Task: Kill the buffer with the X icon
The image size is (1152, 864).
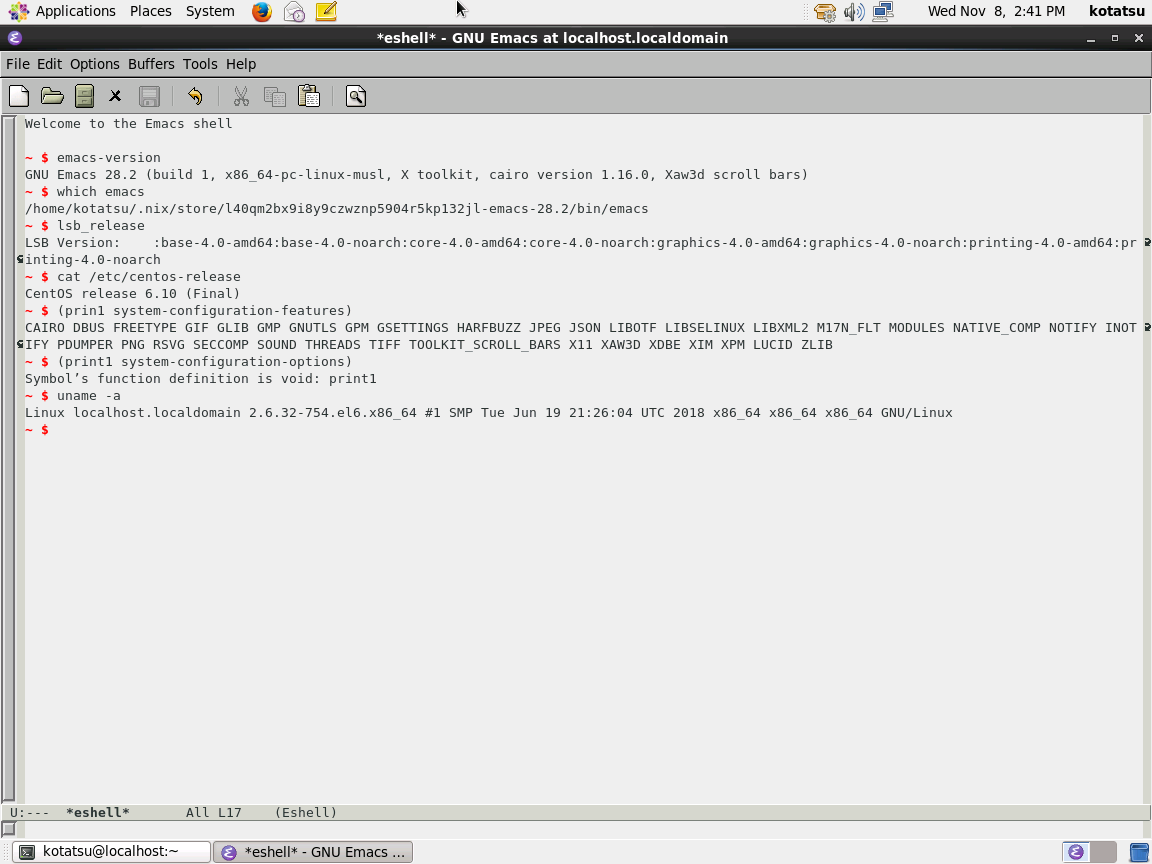Action: (x=115, y=96)
